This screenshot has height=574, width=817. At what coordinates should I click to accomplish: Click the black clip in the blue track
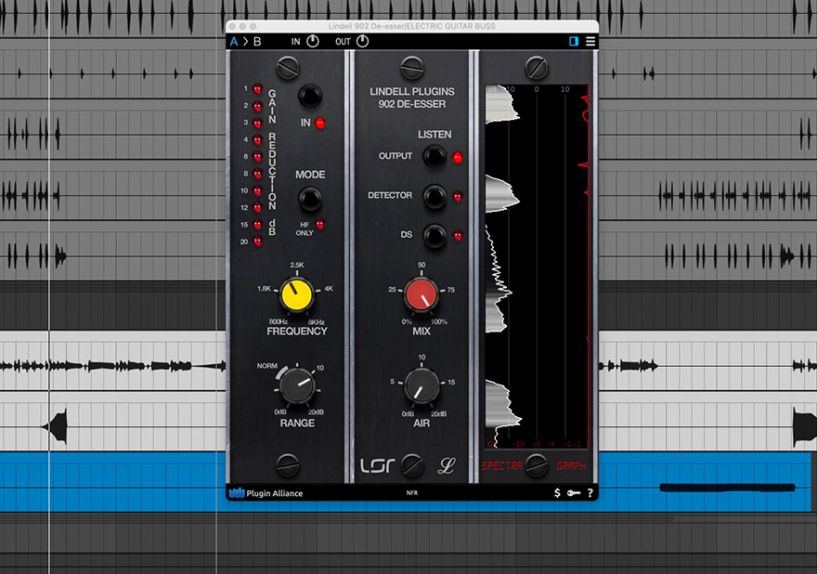[x=727, y=488]
